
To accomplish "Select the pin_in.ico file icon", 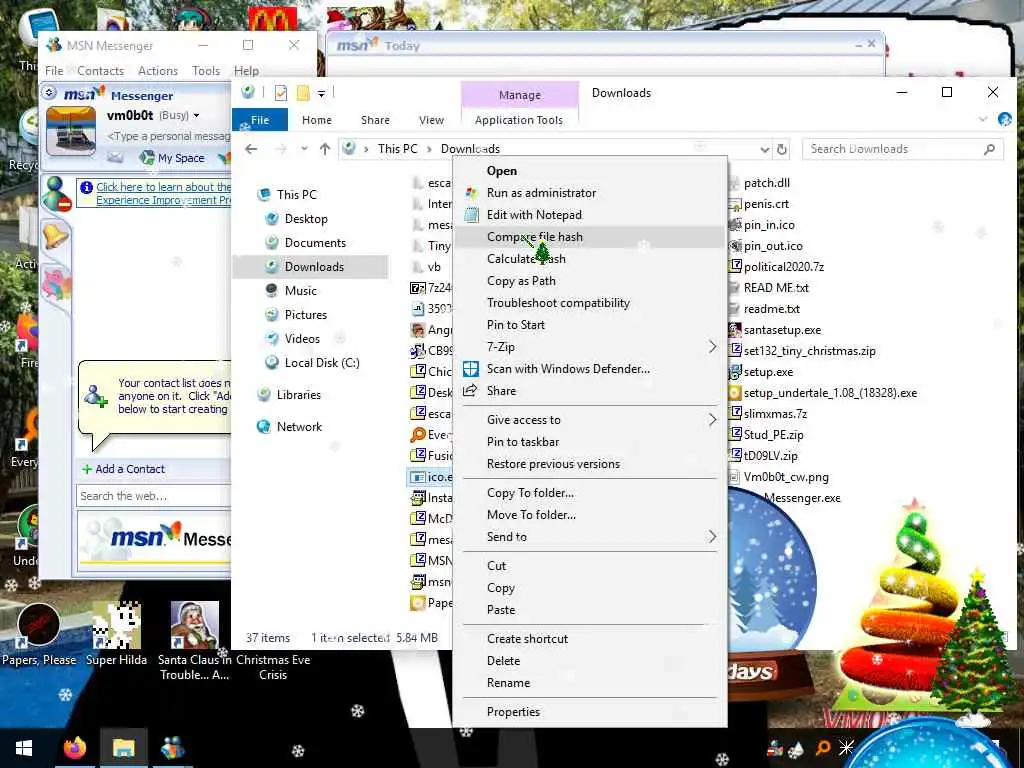I will click(735, 225).
